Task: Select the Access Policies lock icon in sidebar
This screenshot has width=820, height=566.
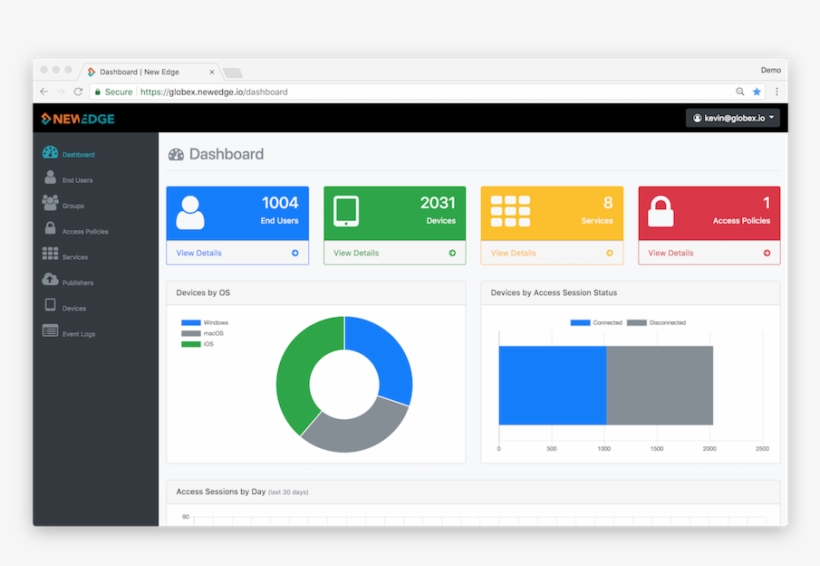Action: coord(50,229)
